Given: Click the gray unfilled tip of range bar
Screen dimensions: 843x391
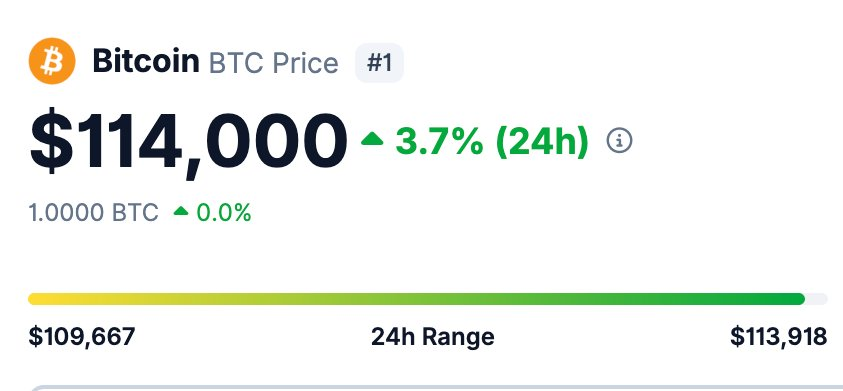Looking at the screenshot, I should coord(817,299).
